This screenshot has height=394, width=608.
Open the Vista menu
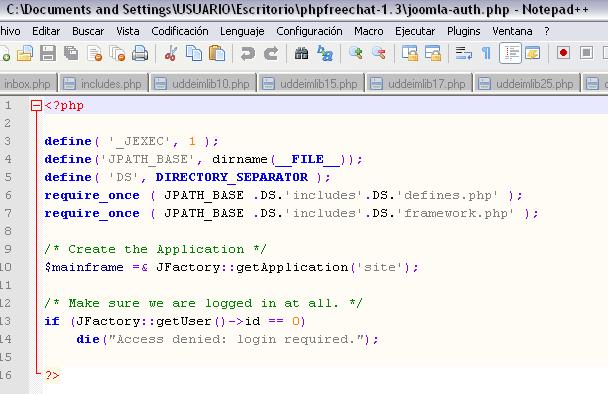(x=128, y=31)
